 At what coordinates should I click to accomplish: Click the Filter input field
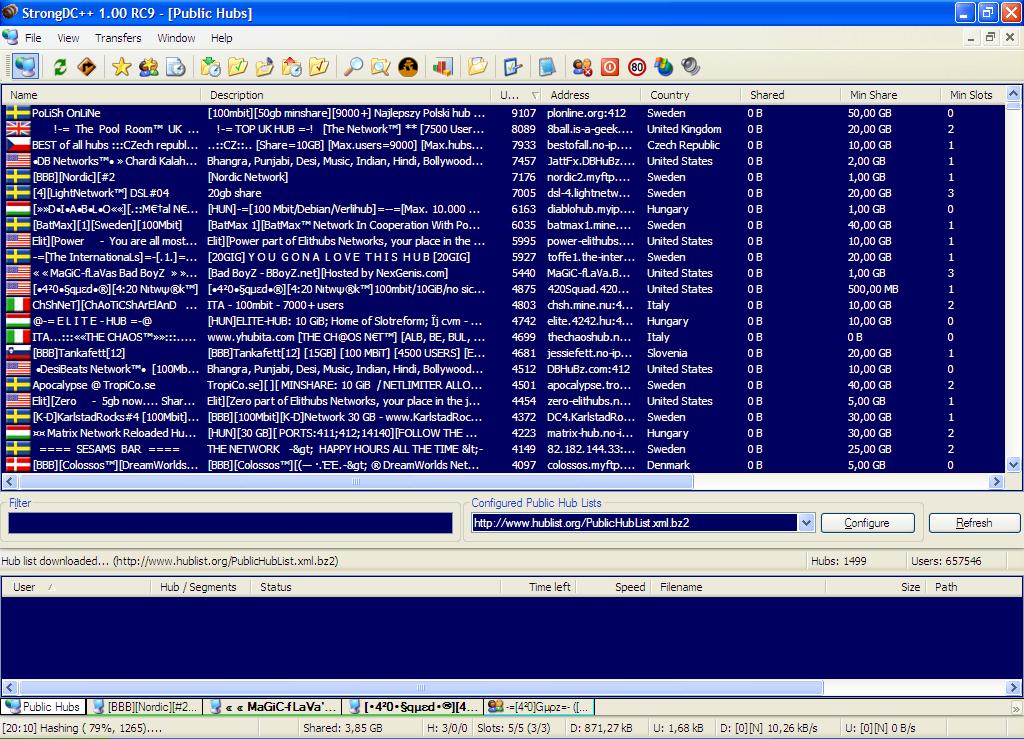(x=230, y=523)
